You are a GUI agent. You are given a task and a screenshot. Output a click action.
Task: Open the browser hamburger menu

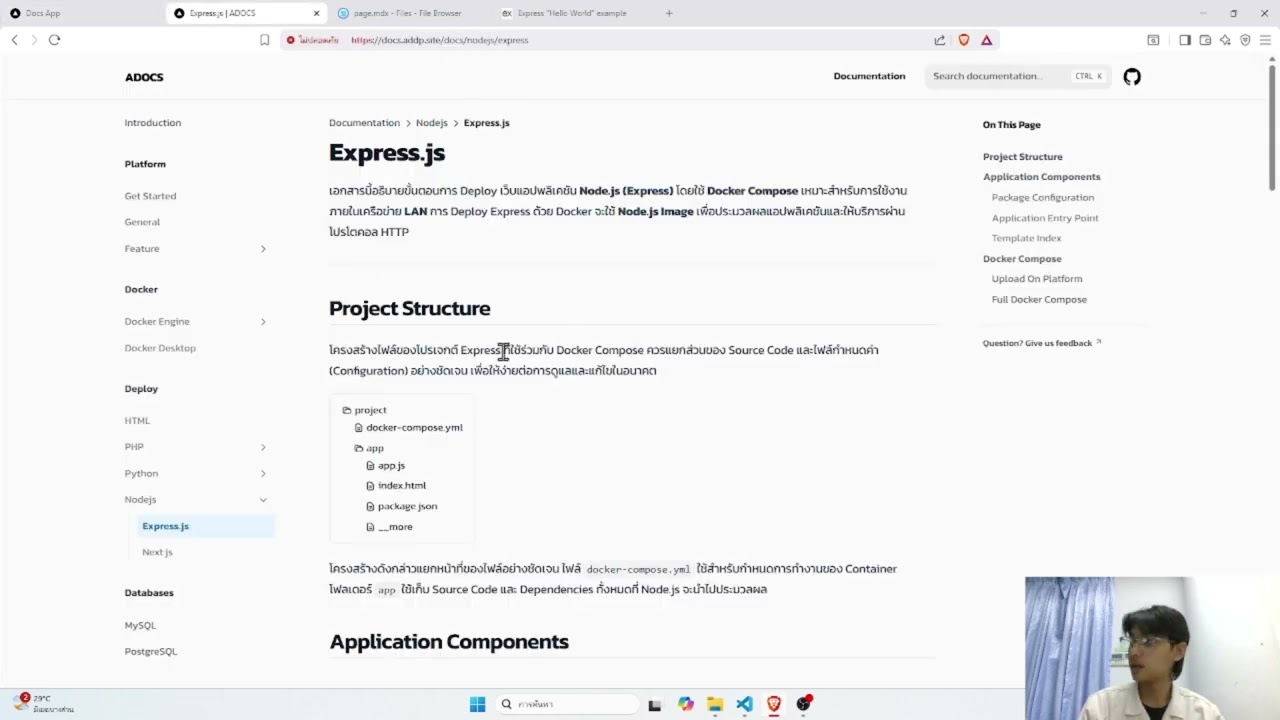[1265, 40]
